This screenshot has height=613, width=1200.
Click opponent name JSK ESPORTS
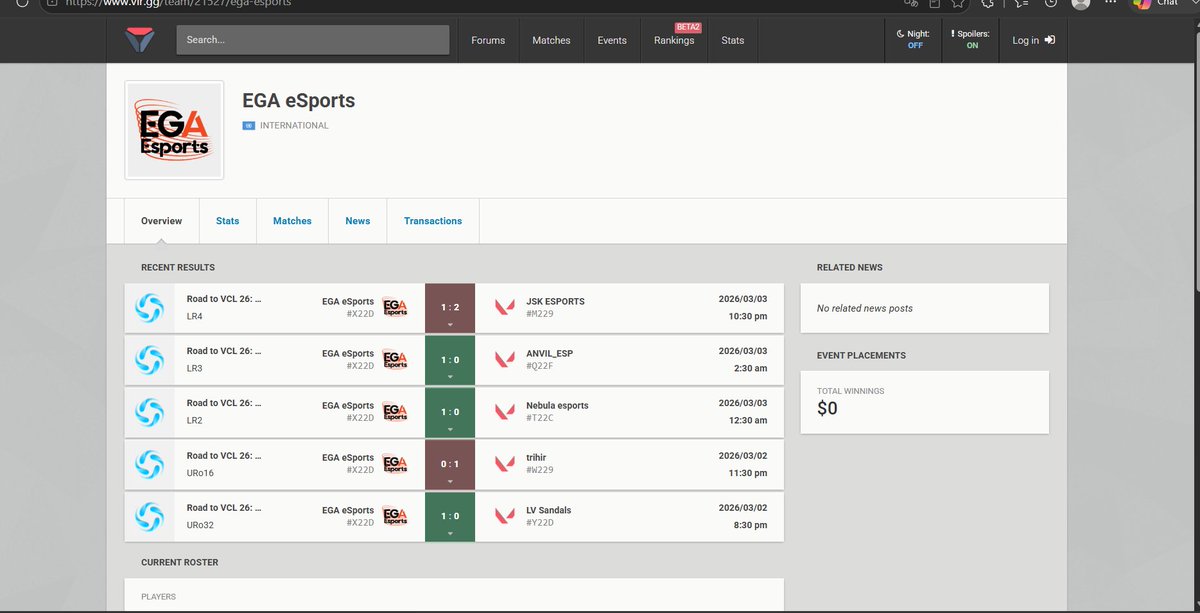point(555,301)
